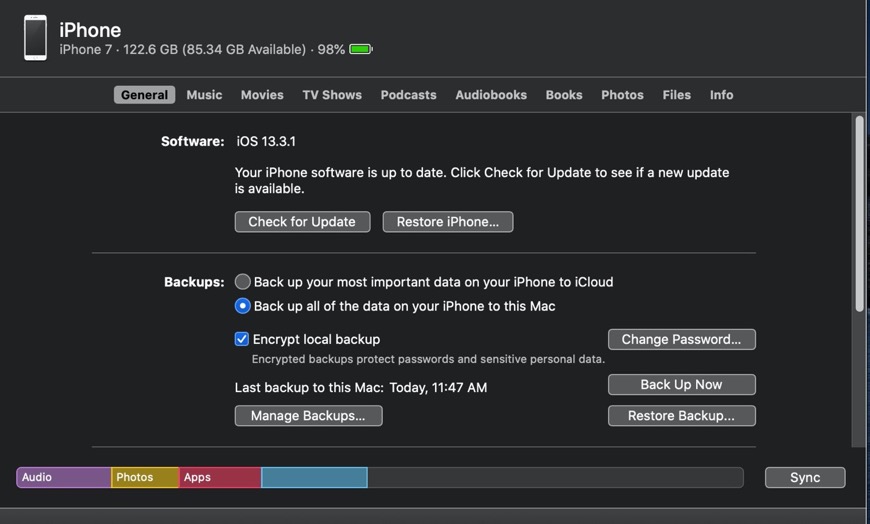Click the Back Up Now button
The height and width of the screenshot is (524, 870).
(x=682, y=385)
